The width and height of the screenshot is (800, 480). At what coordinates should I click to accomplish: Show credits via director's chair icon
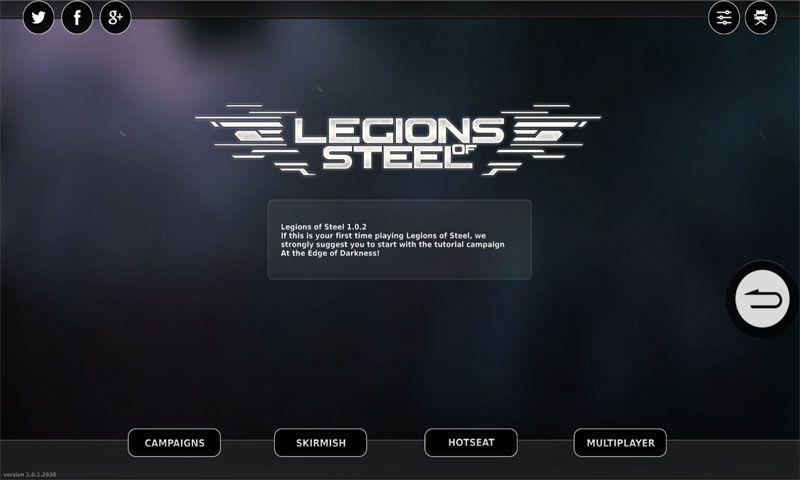pyautogui.click(x=761, y=18)
